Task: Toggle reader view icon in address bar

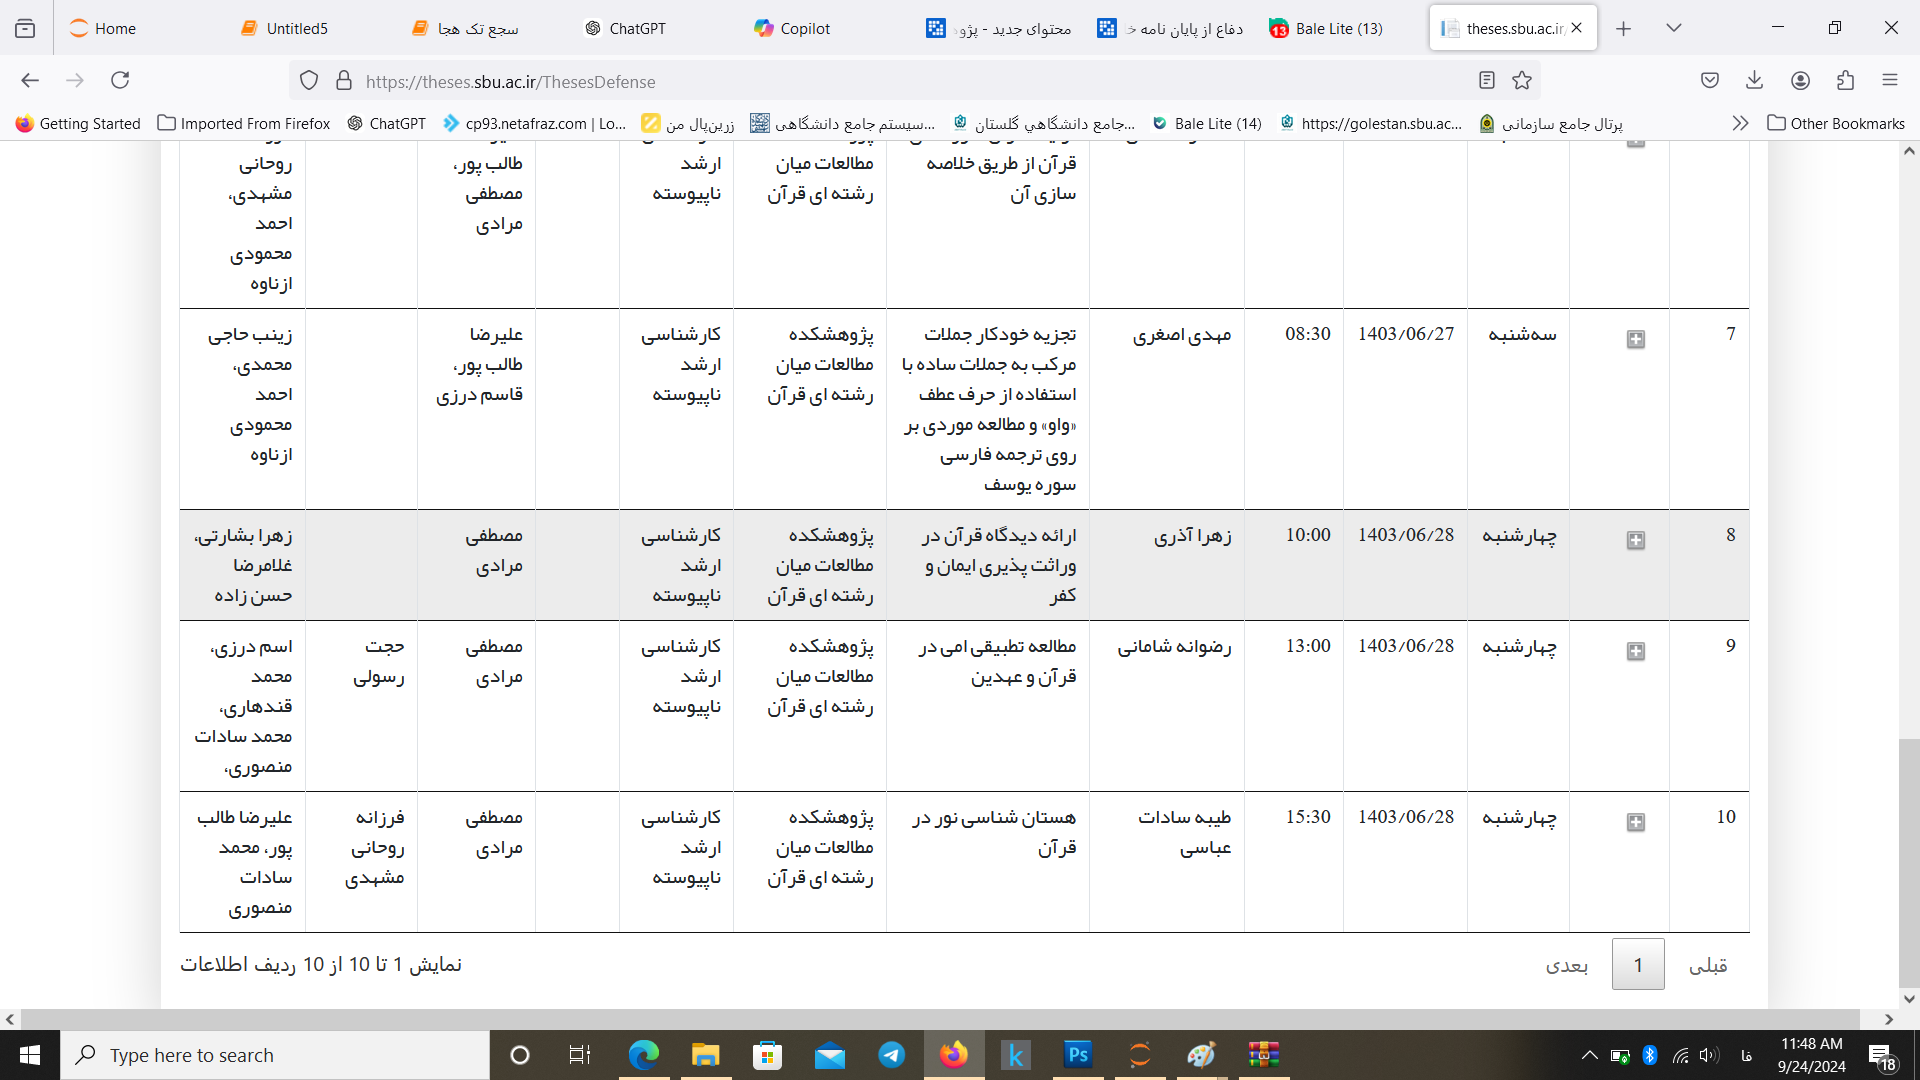Action: (1487, 81)
